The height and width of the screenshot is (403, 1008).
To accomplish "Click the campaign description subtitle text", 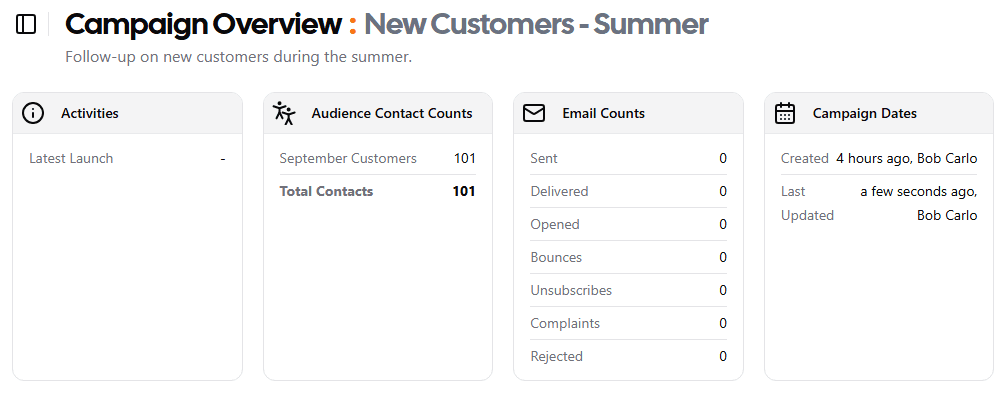I will [238, 57].
